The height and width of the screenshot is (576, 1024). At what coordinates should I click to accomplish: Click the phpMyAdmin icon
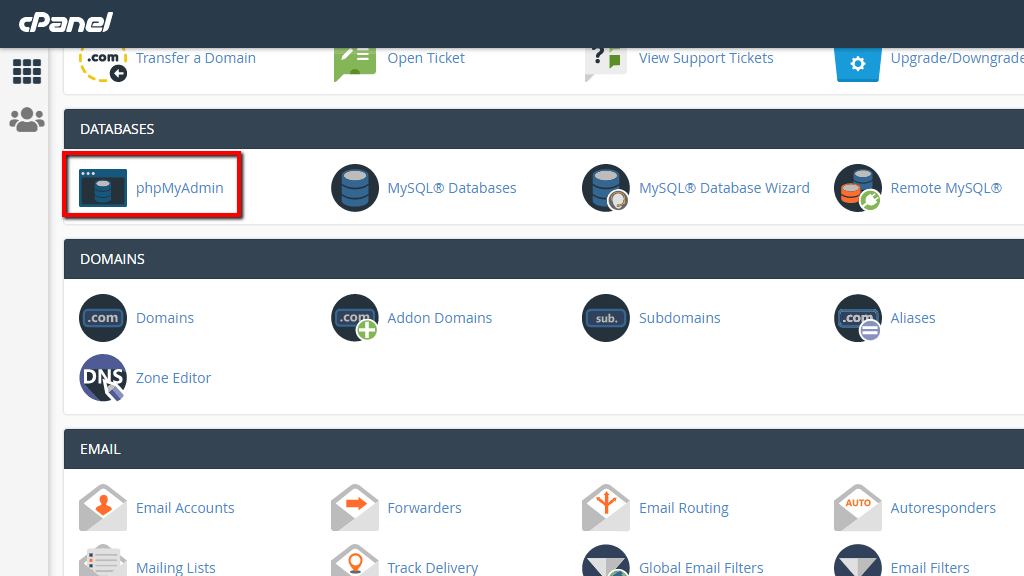coord(103,188)
